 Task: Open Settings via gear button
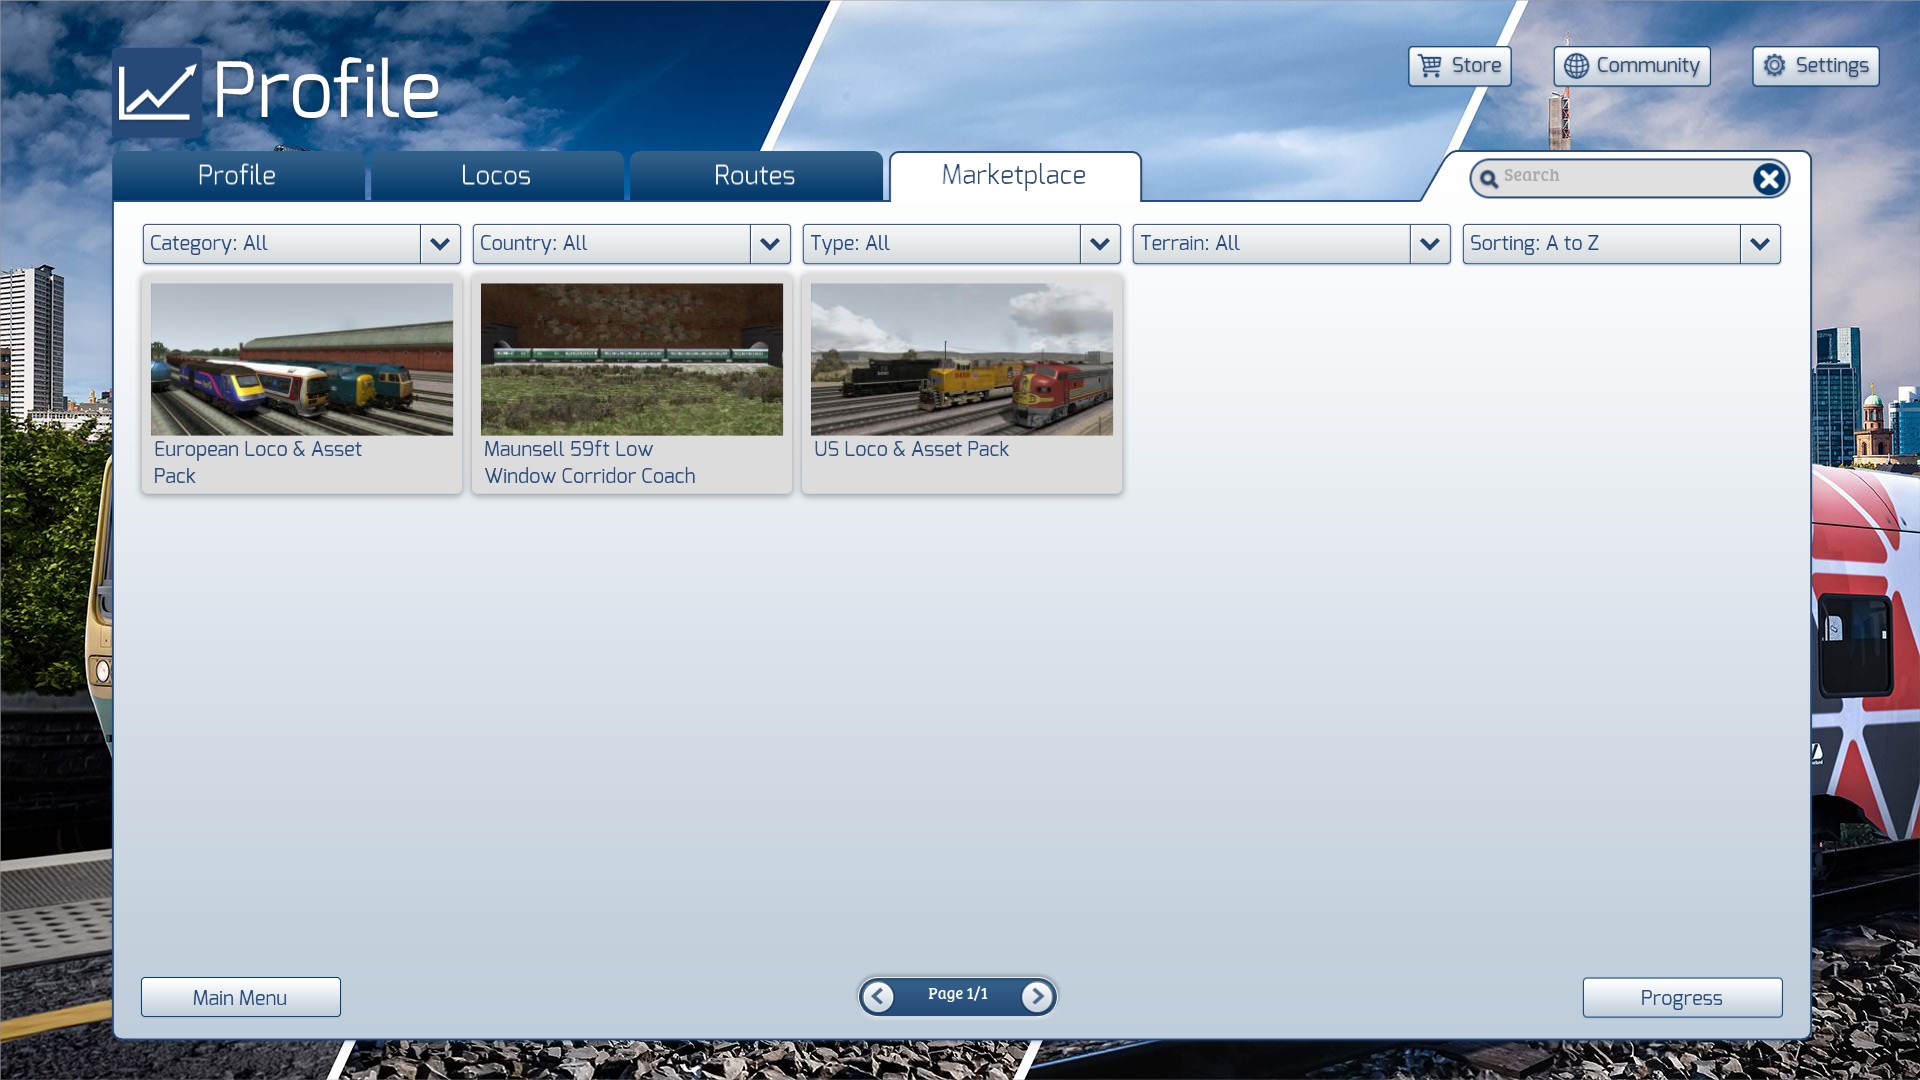(1815, 66)
